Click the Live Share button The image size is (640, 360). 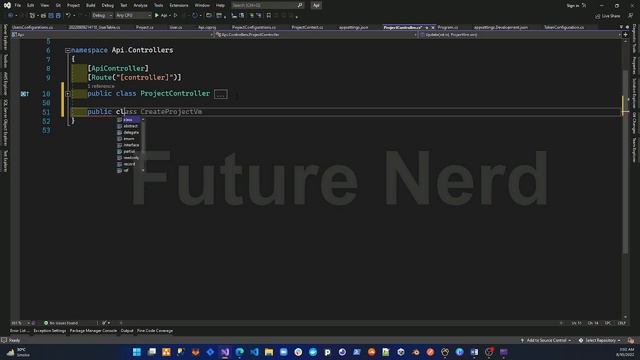[x=608, y=16]
